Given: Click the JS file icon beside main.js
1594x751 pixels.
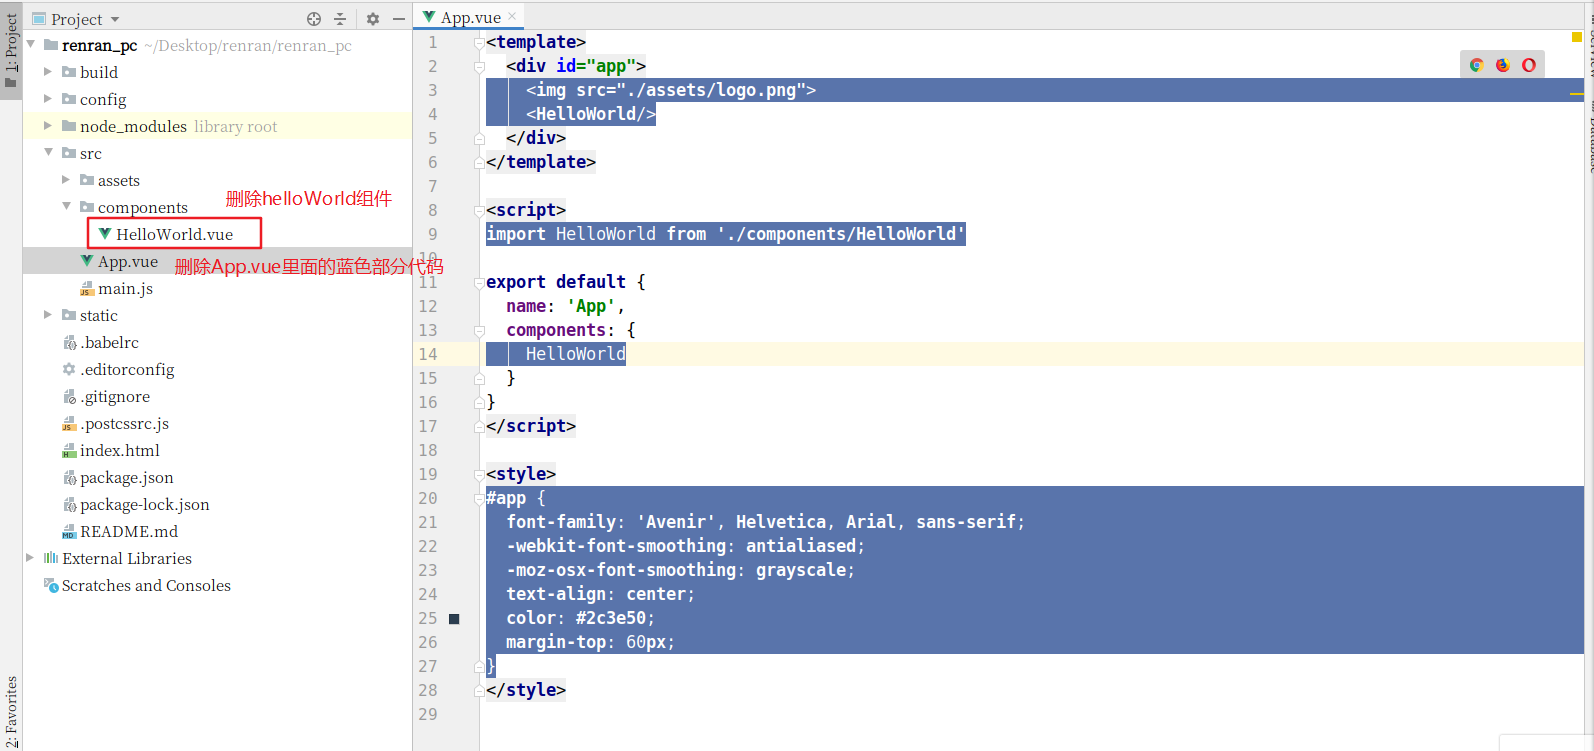Looking at the screenshot, I should pyautogui.click(x=87, y=288).
